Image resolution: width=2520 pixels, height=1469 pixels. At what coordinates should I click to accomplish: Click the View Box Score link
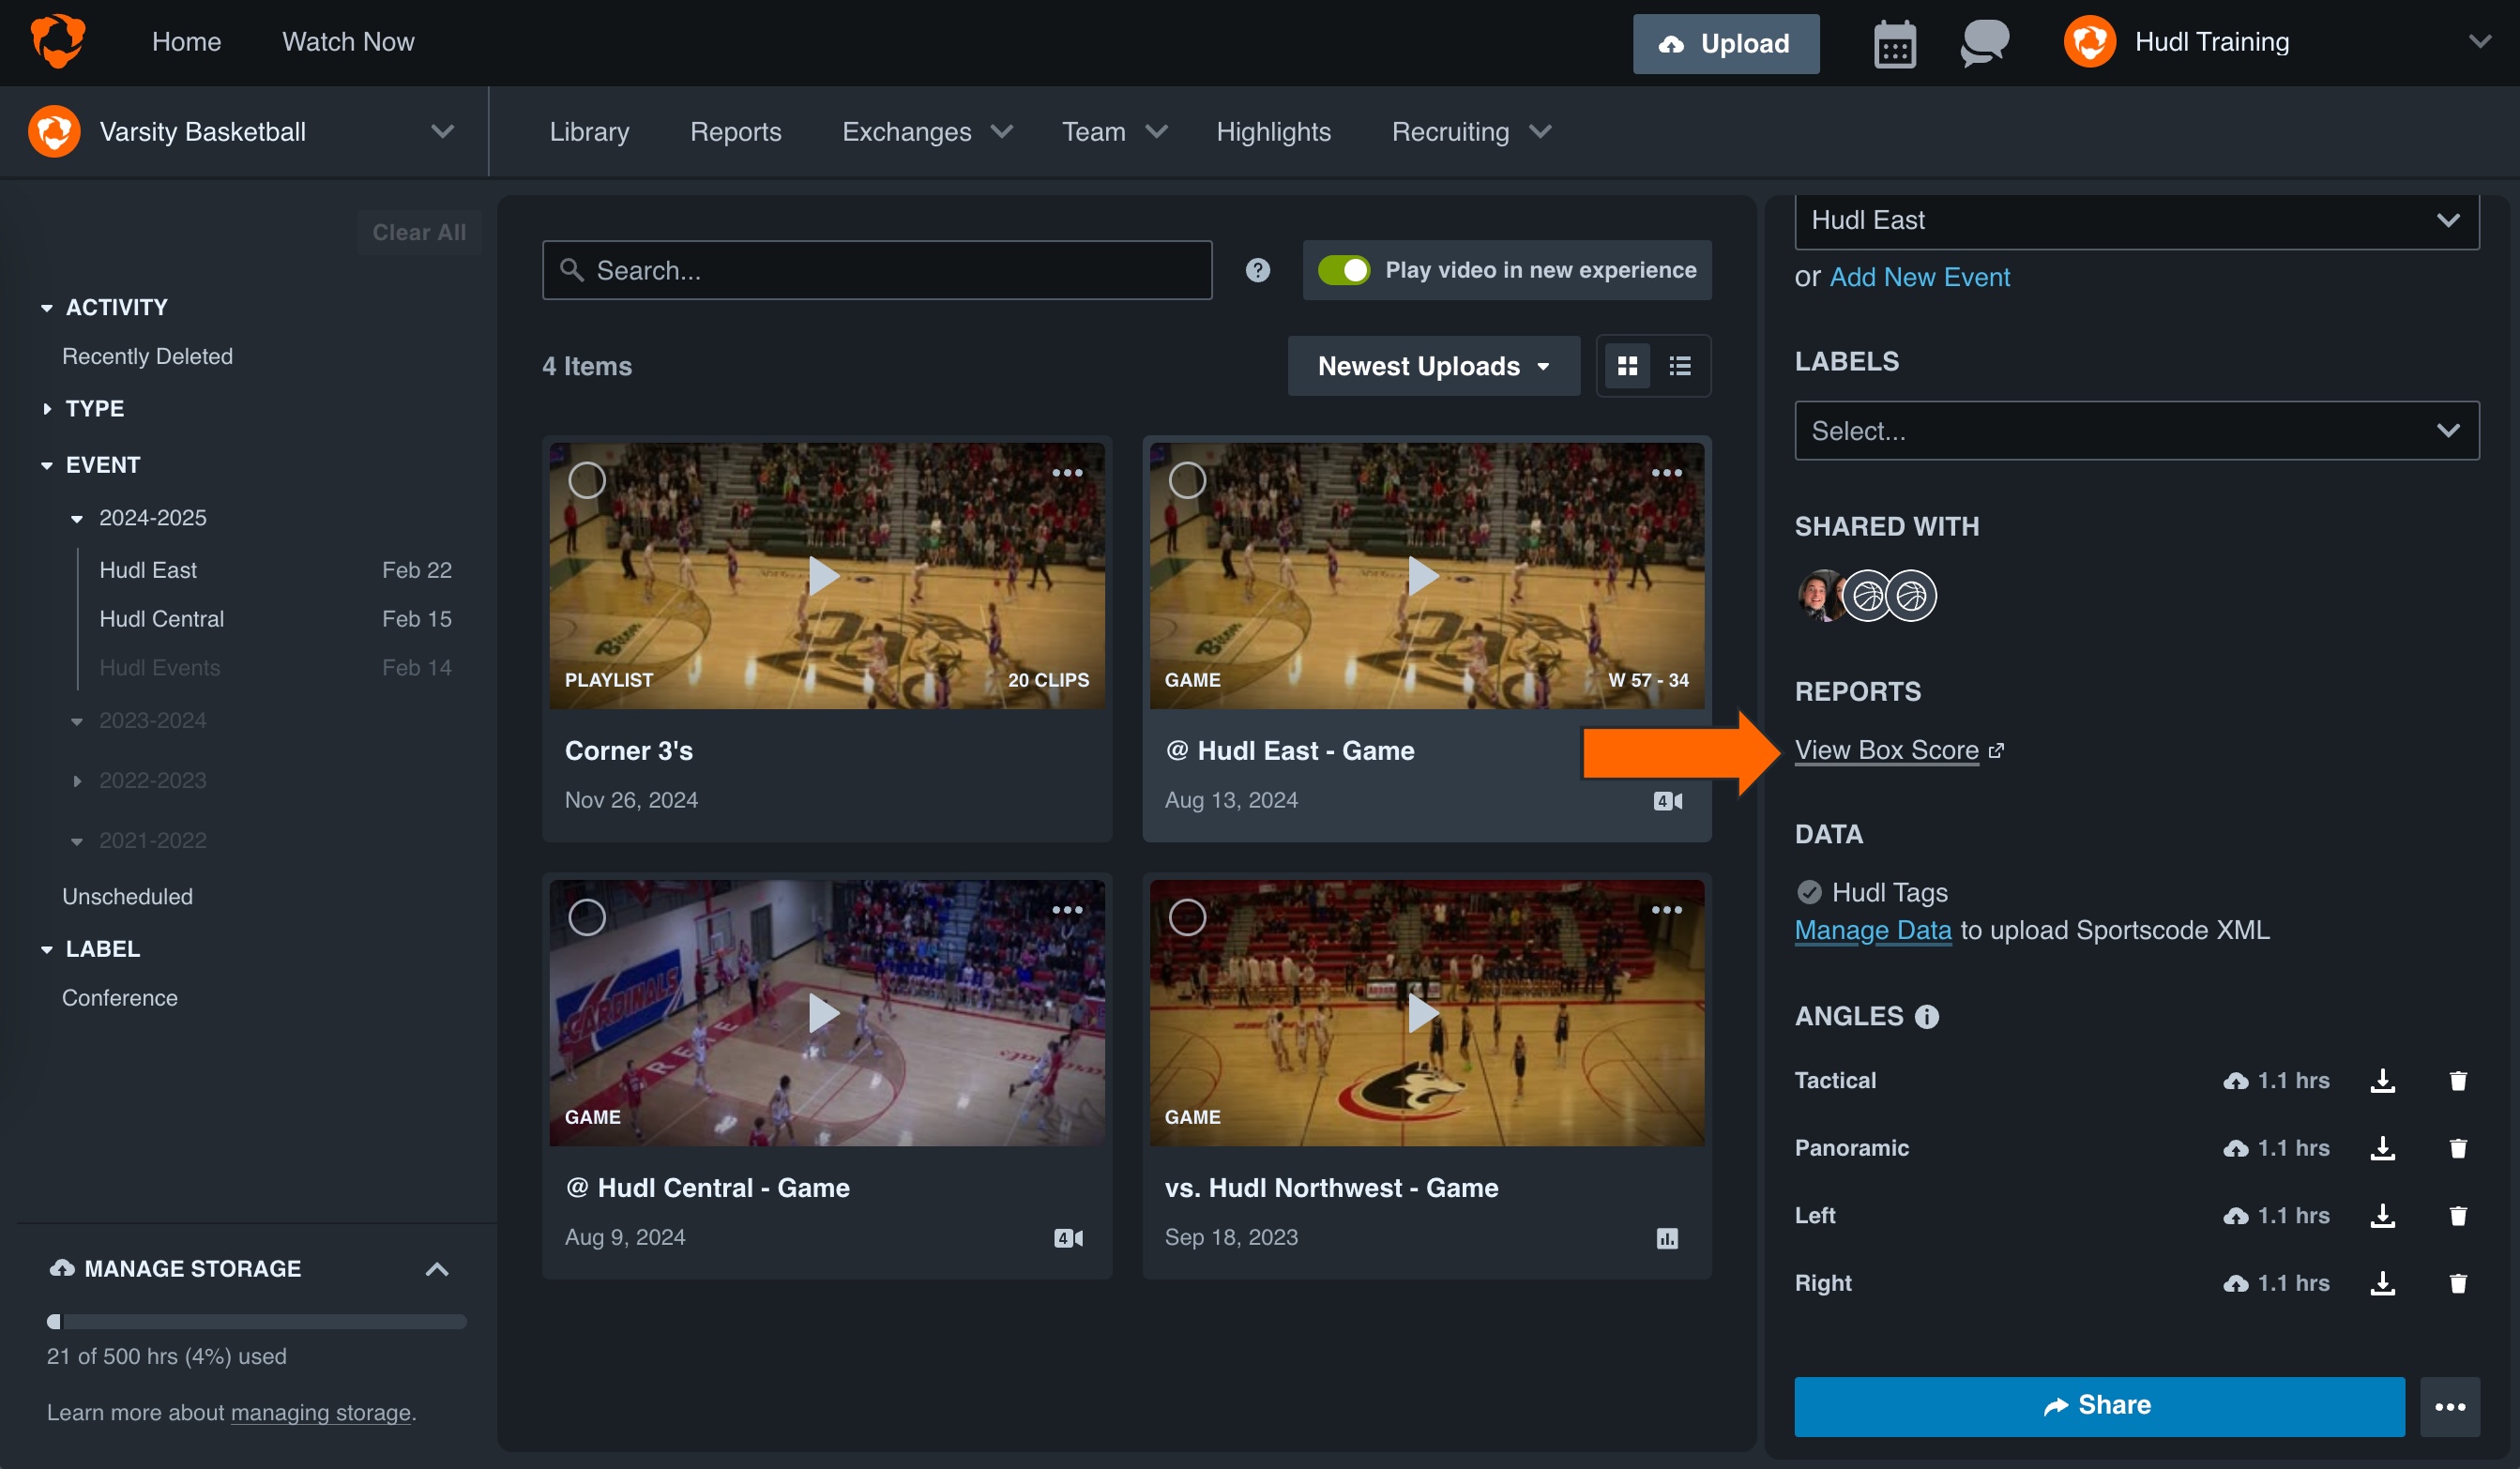pyautogui.click(x=1887, y=750)
